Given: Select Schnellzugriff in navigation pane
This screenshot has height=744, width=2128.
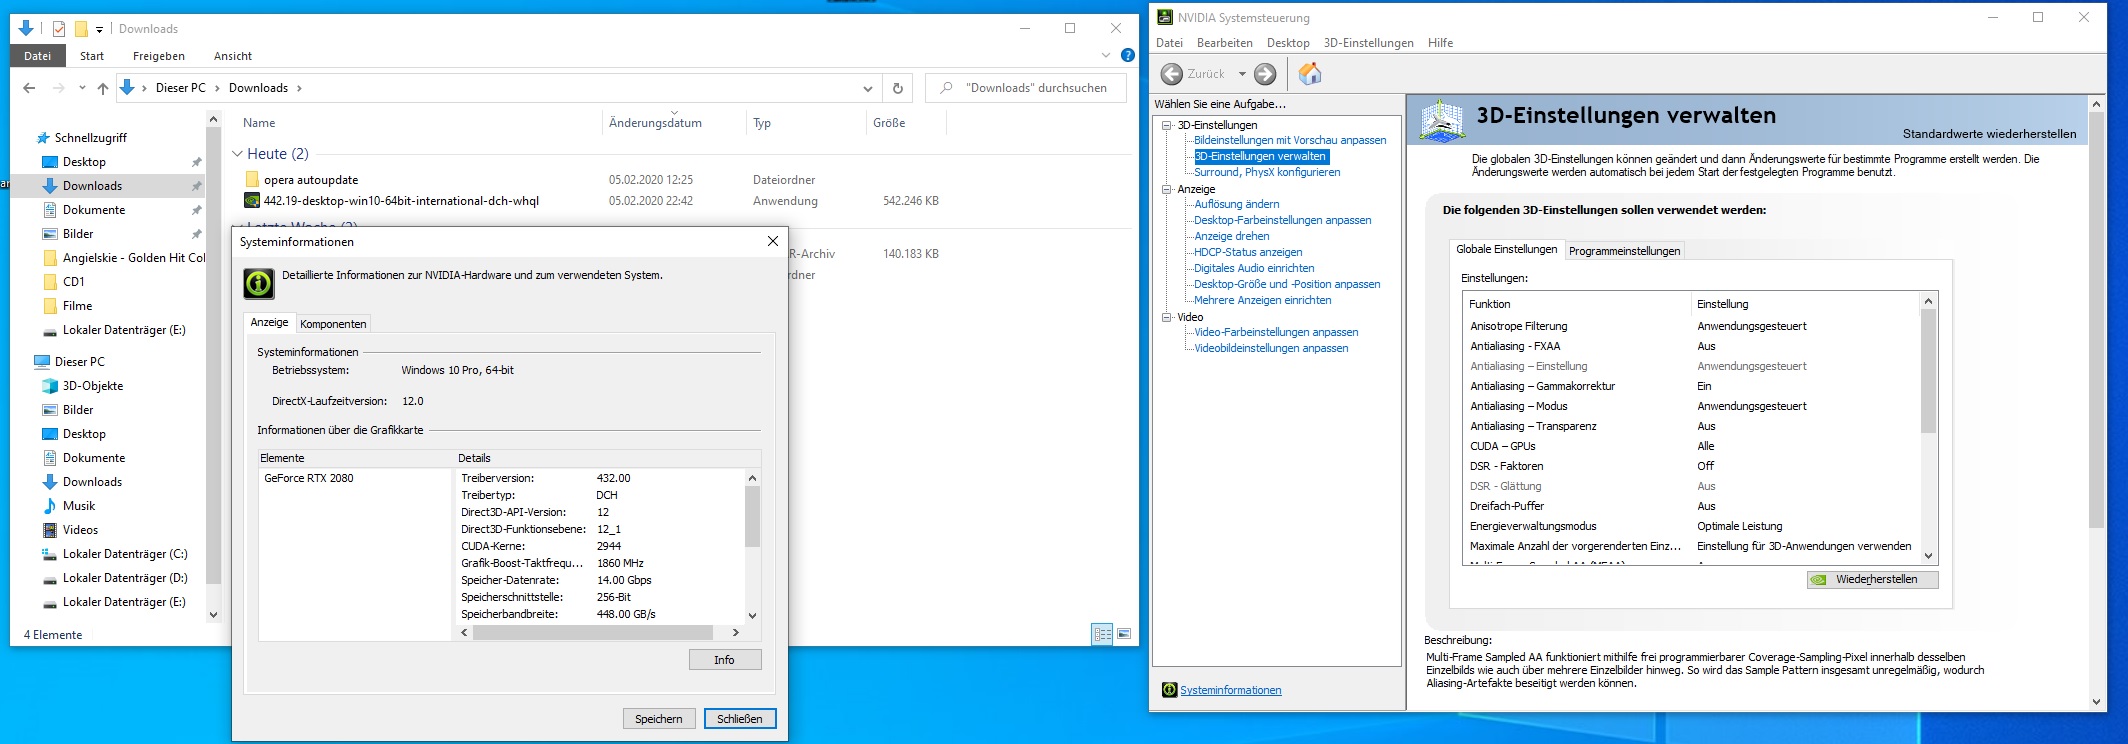Looking at the screenshot, I should coord(91,138).
